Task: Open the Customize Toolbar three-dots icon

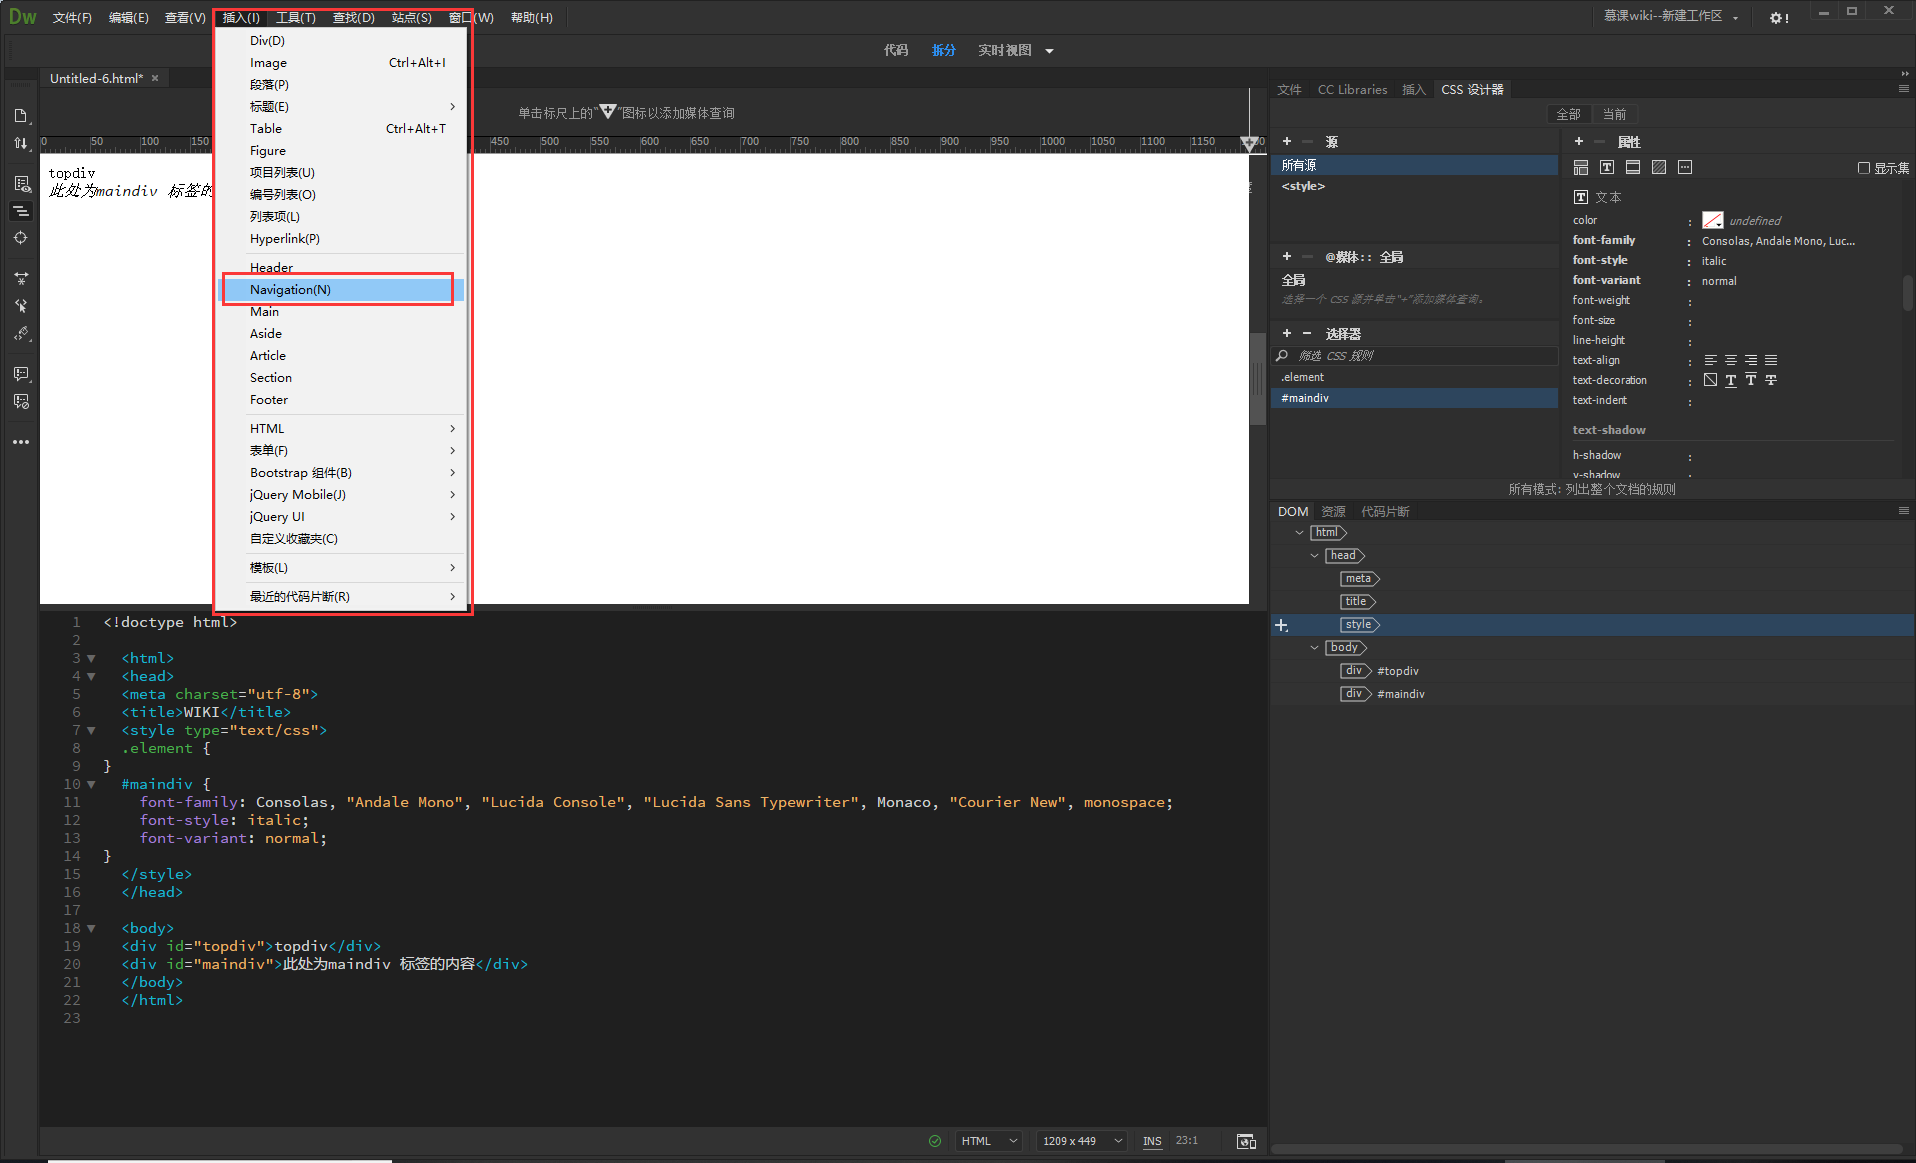Action: tap(21, 442)
